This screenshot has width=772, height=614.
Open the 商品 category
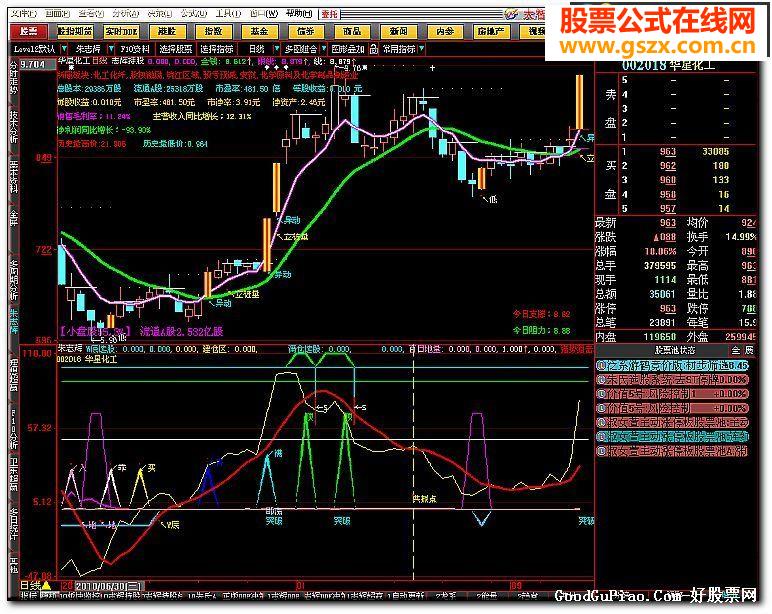(352, 32)
